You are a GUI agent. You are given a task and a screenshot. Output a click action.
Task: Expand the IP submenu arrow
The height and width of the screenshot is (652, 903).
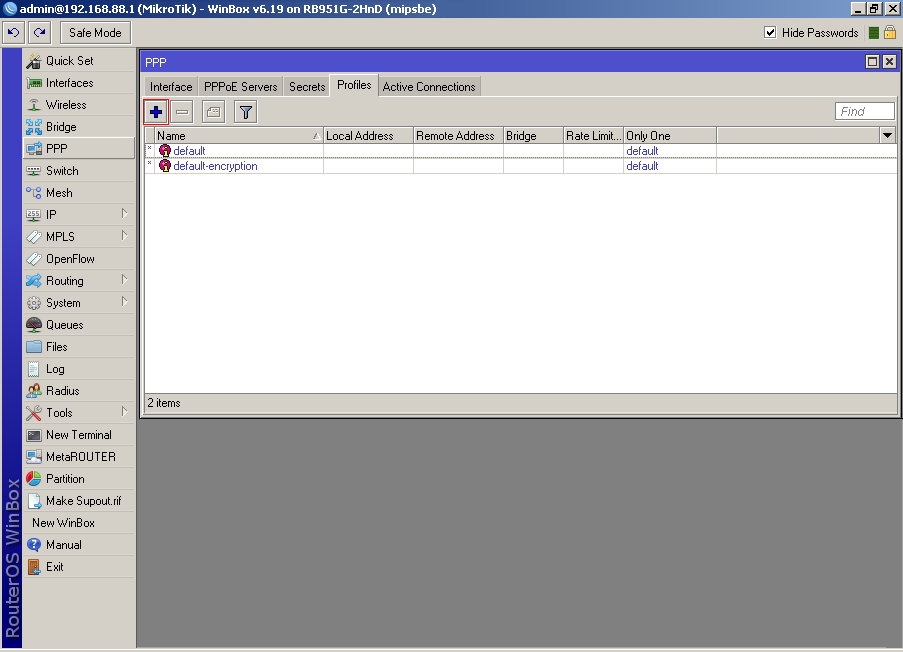(124, 214)
